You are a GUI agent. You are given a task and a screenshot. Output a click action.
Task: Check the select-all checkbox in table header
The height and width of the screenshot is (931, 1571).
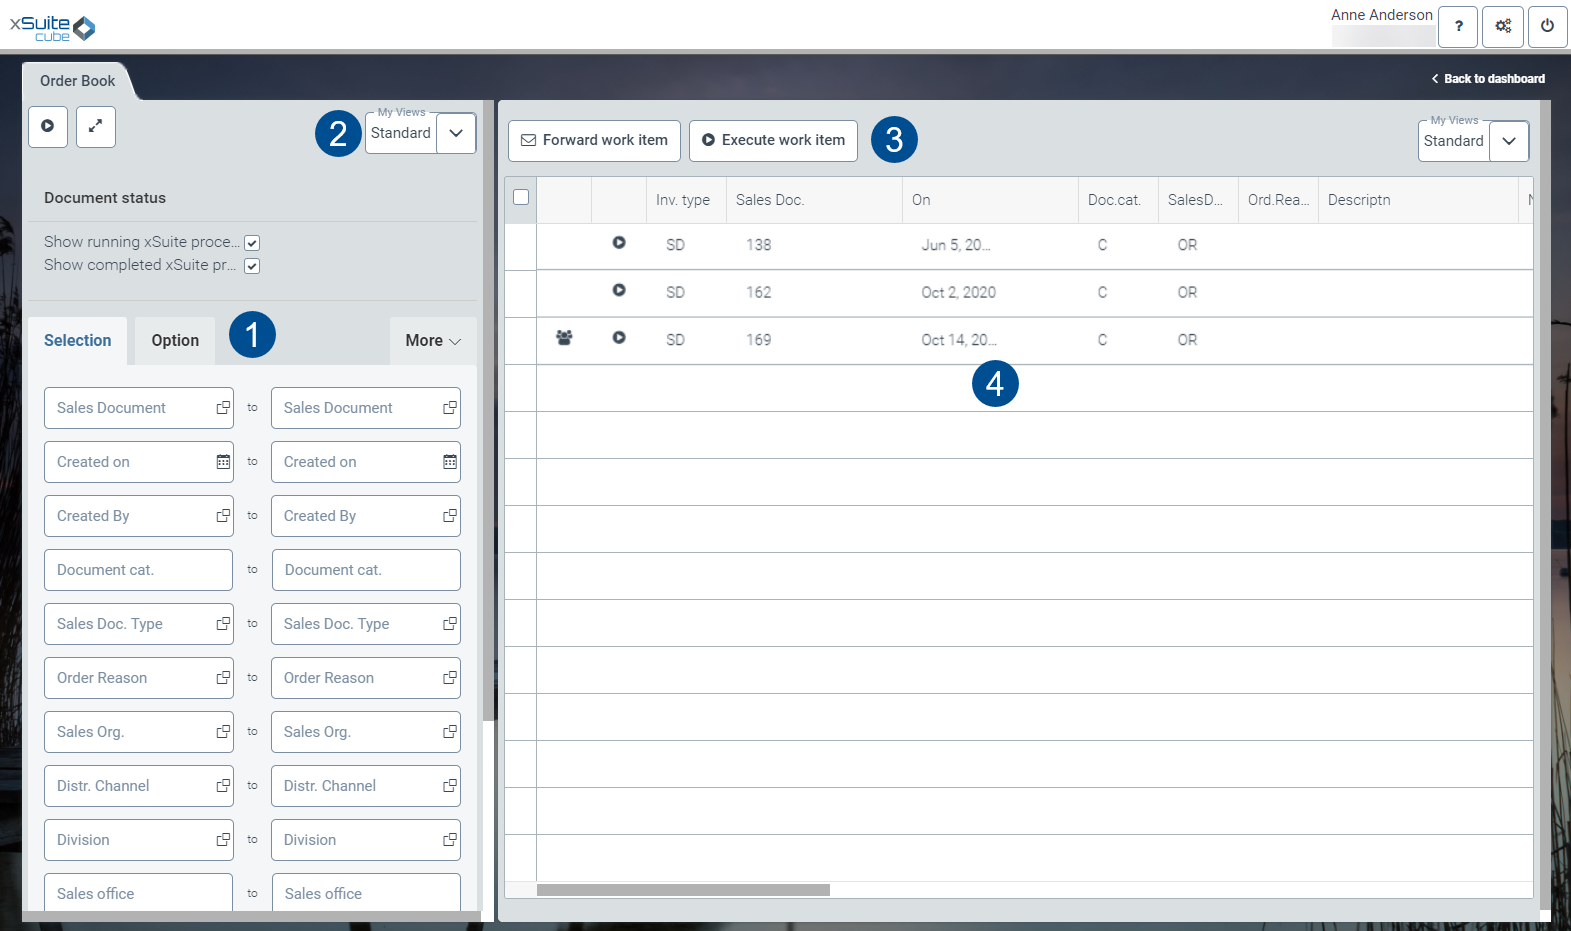point(521,197)
